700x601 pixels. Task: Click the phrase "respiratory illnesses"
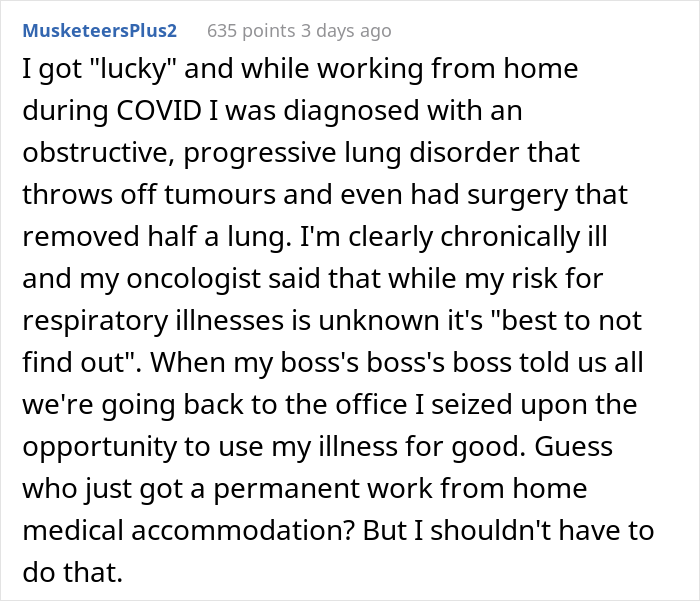tap(133, 323)
